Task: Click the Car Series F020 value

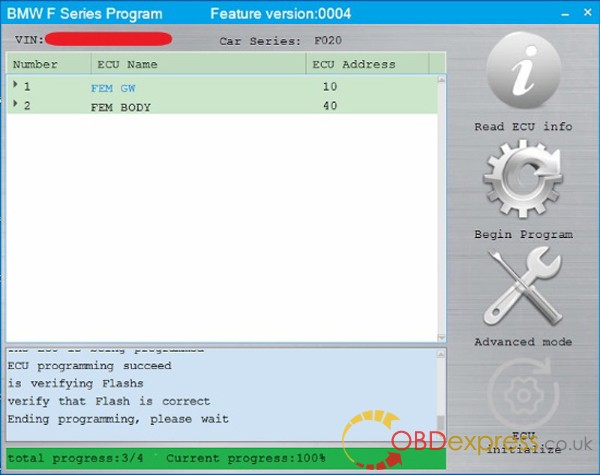Action: click(328, 41)
